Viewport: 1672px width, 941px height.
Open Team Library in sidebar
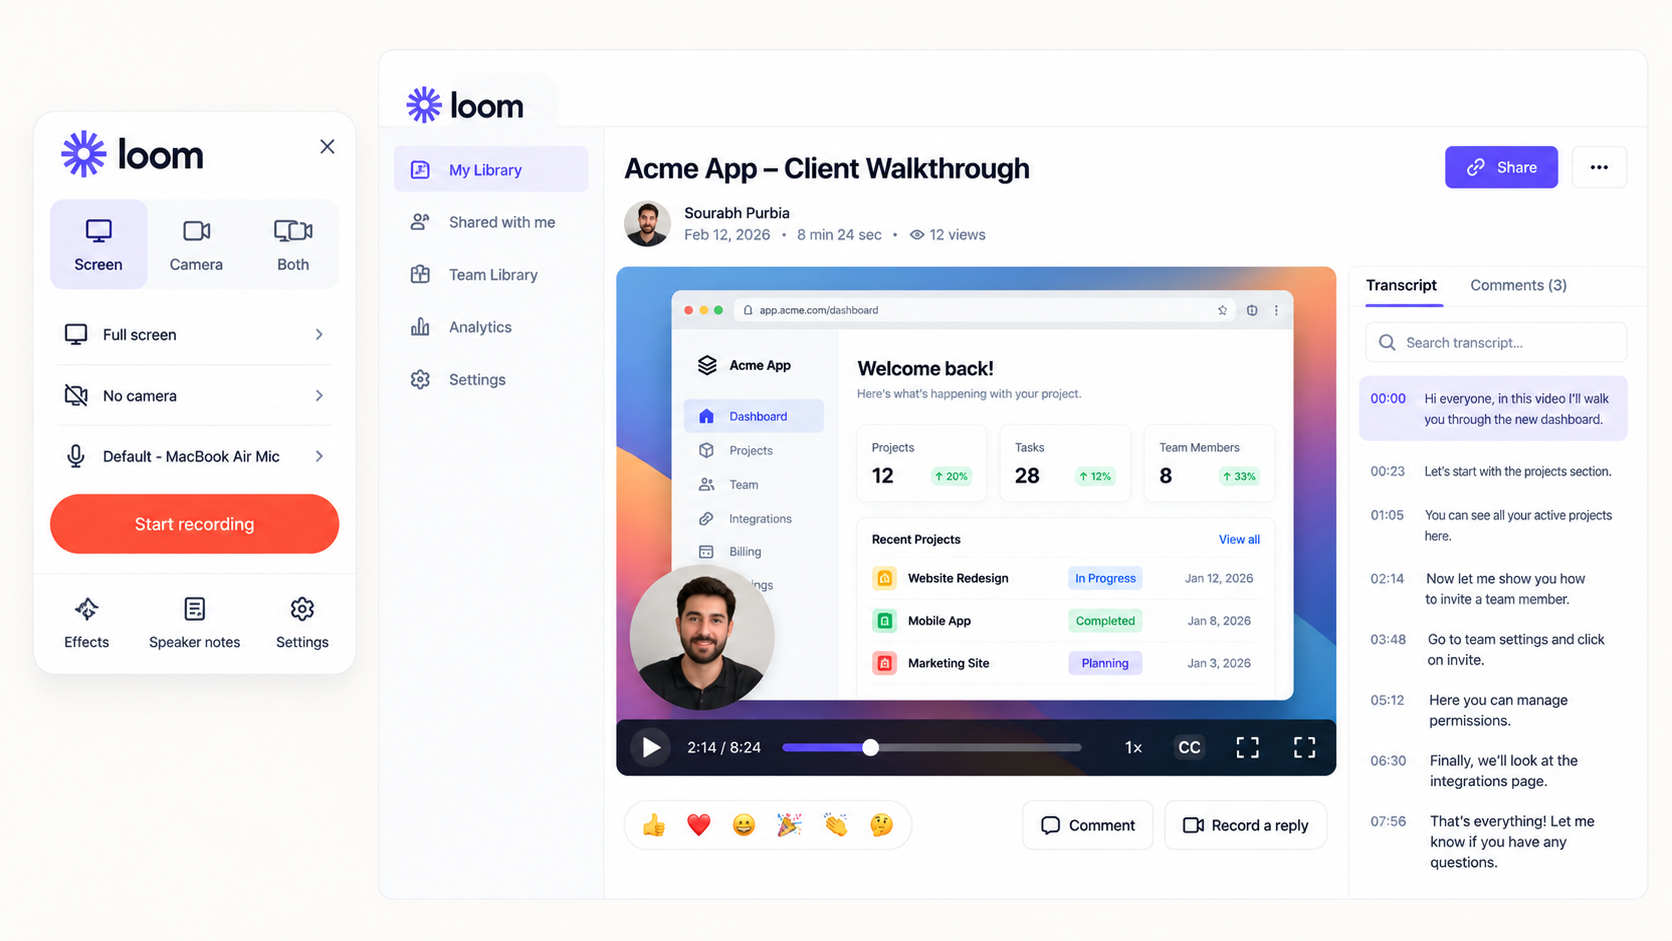point(491,275)
